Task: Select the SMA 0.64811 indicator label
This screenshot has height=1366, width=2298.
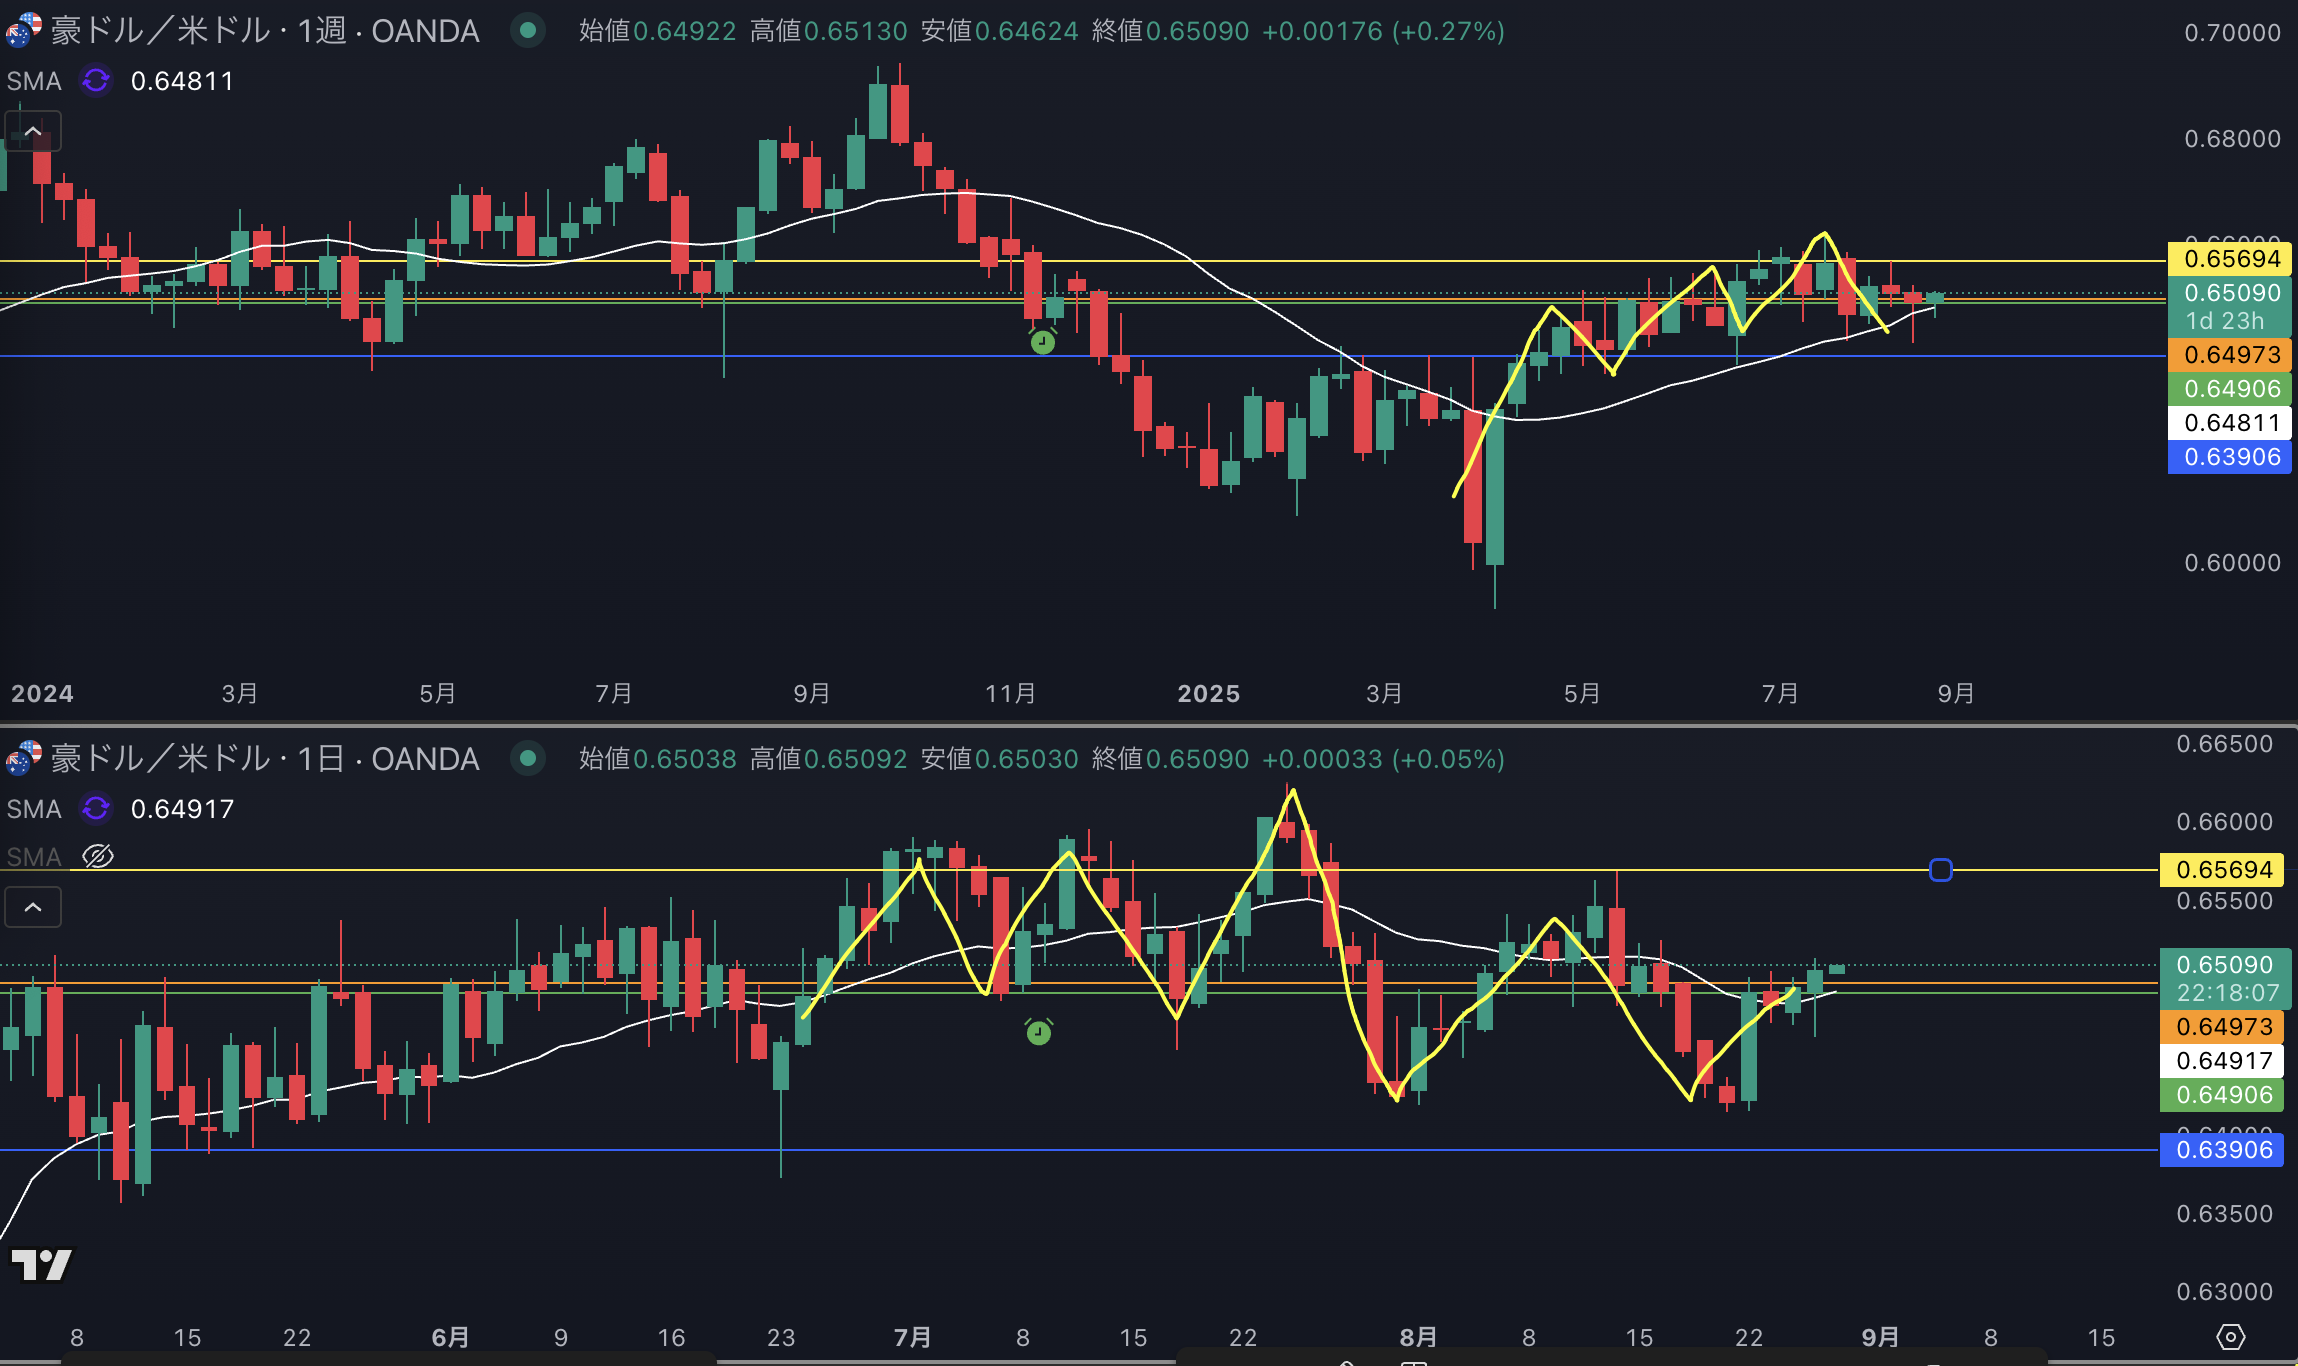Action: (x=120, y=81)
